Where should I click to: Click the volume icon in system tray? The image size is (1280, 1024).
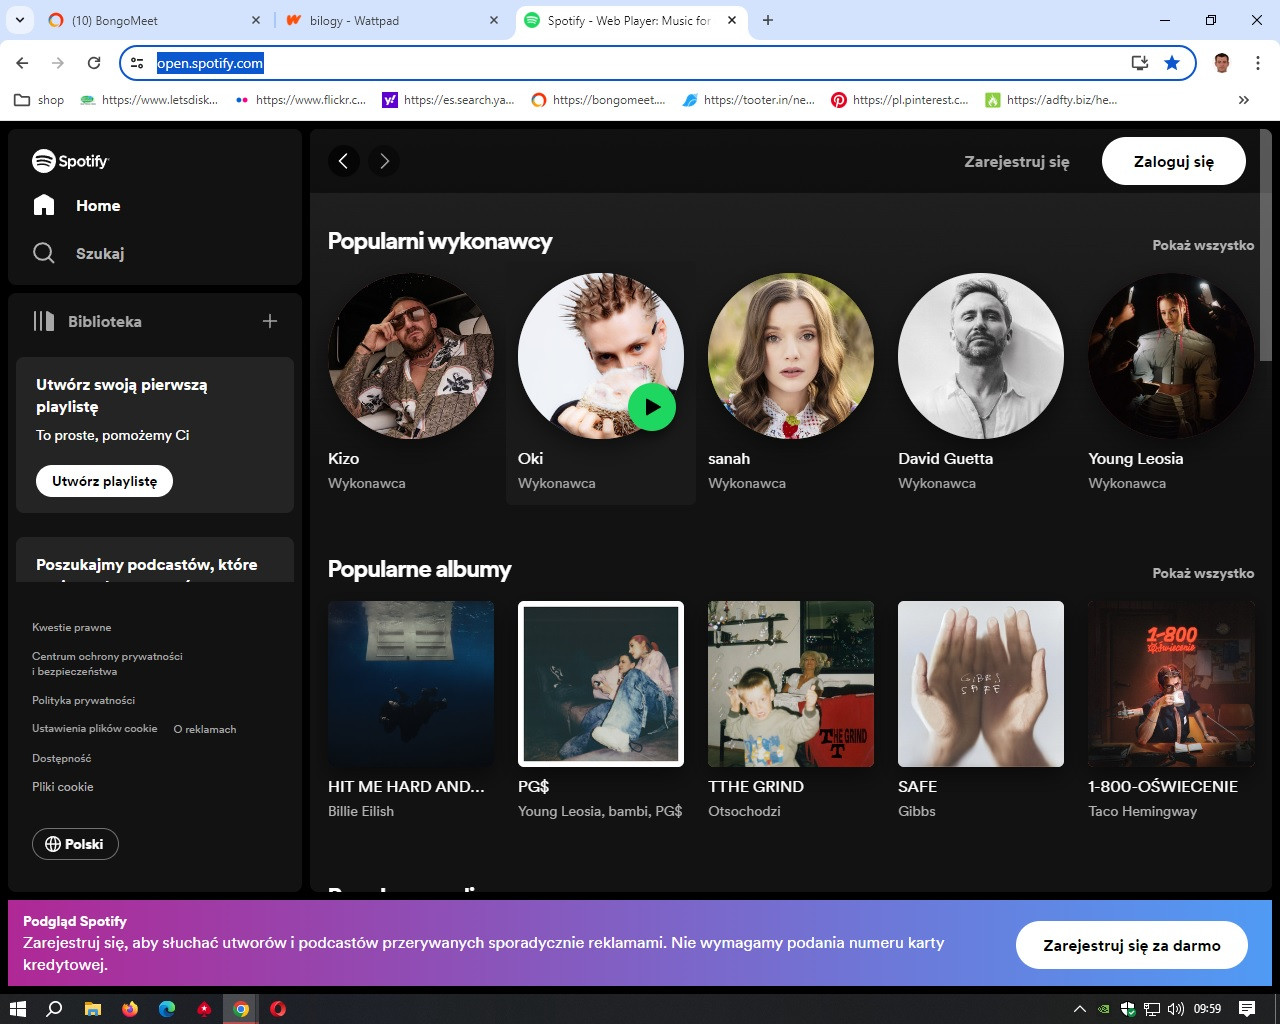[x=1175, y=1009]
